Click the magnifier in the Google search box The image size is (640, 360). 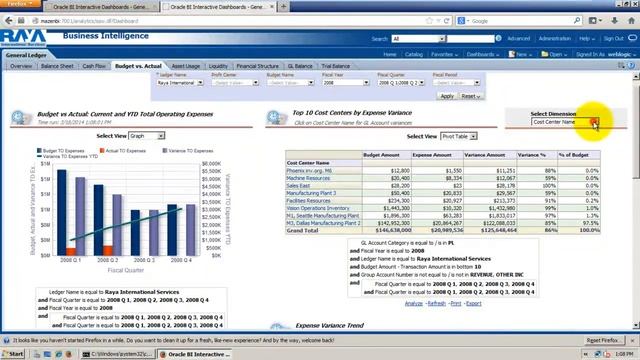[x=577, y=20]
